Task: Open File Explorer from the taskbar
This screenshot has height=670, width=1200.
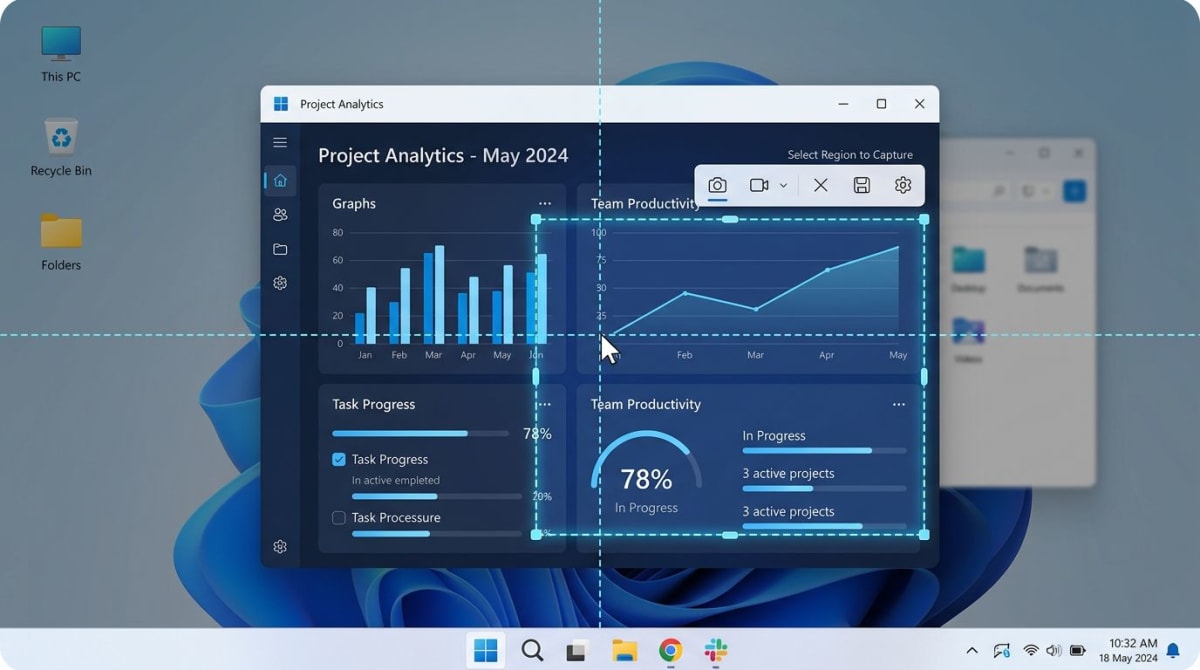Action: pos(624,651)
